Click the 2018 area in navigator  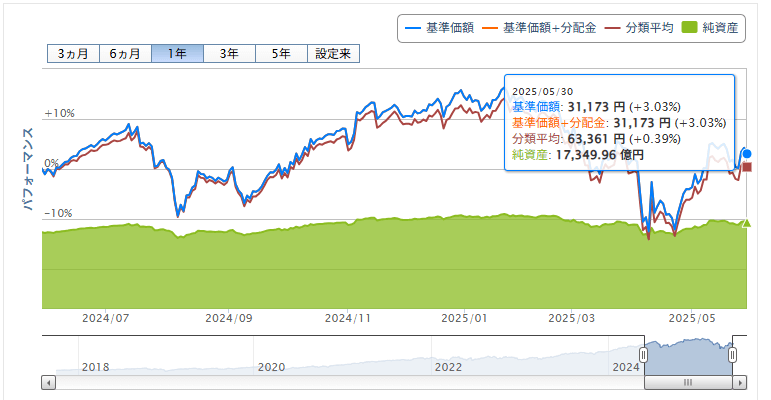point(96,366)
